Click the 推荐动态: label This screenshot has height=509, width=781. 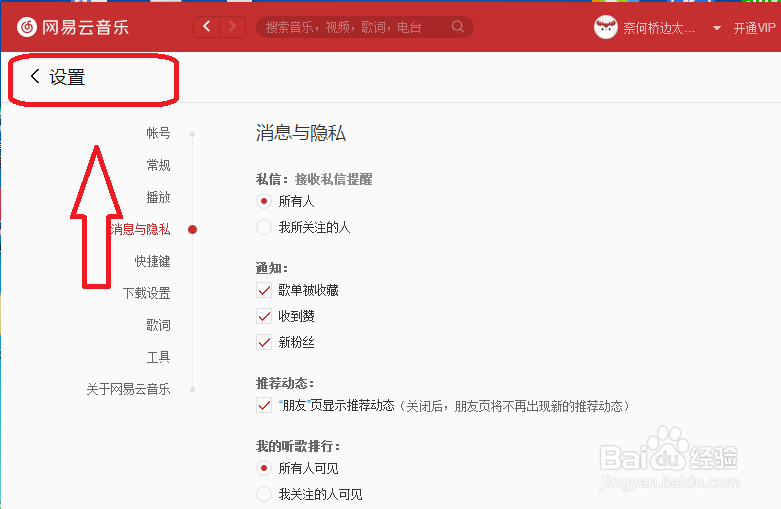coord(285,383)
